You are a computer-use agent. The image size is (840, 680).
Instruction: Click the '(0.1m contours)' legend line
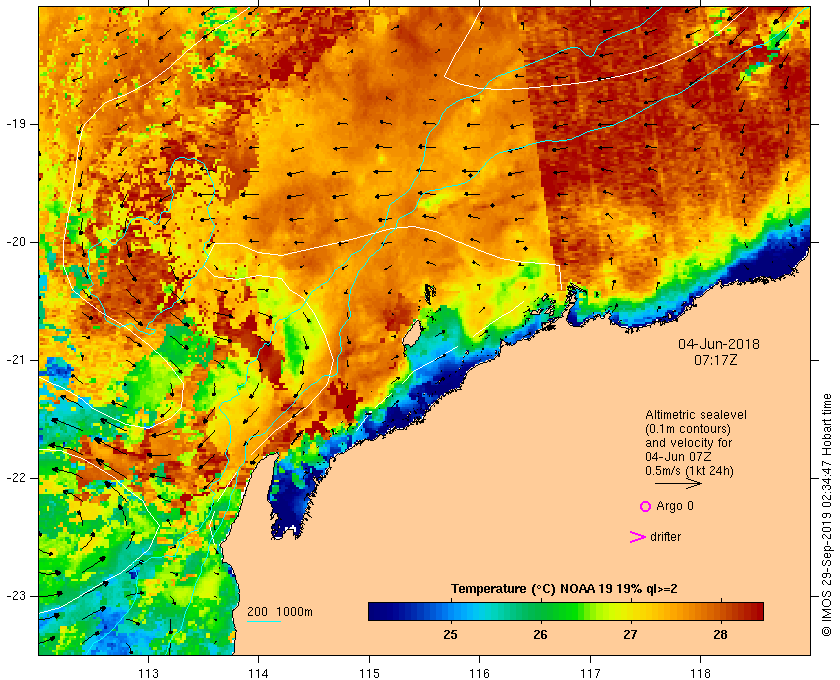tap(688, 429)
